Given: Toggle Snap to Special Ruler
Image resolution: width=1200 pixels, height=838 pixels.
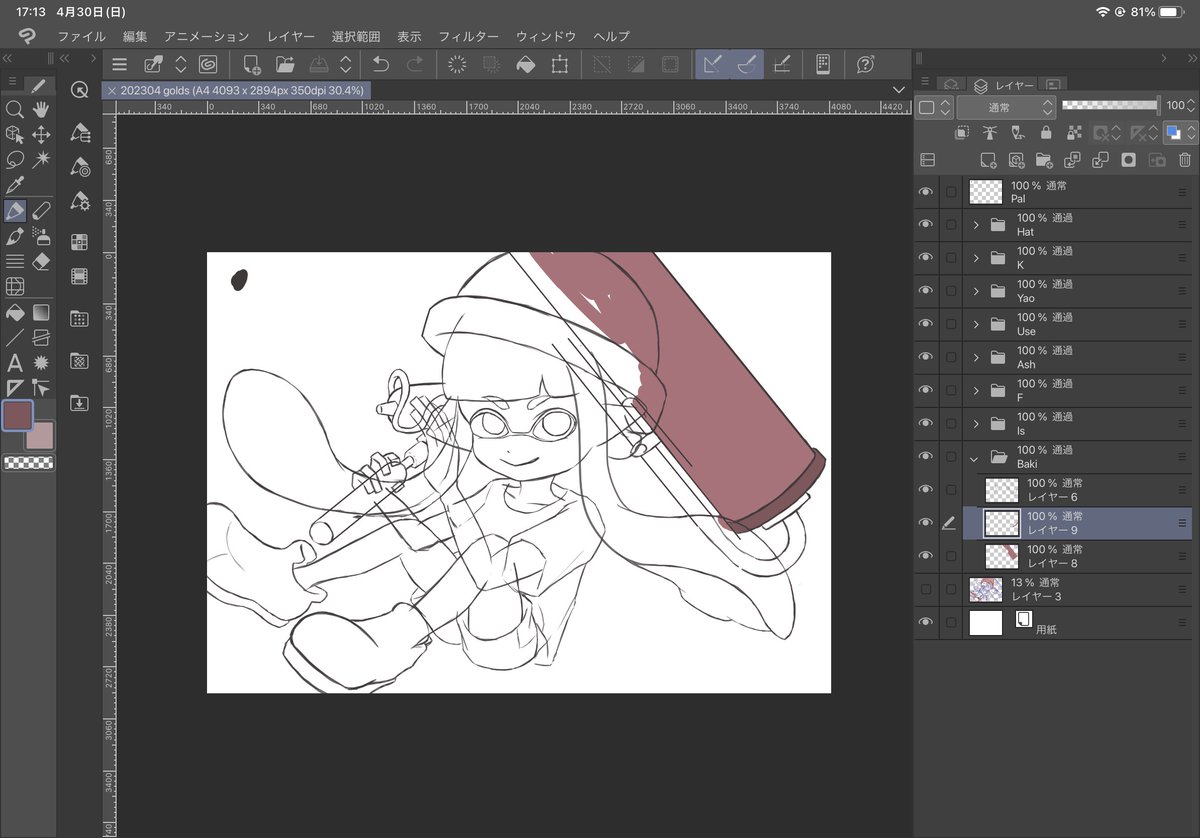Looking at the screenshot, I should (747, 65).
